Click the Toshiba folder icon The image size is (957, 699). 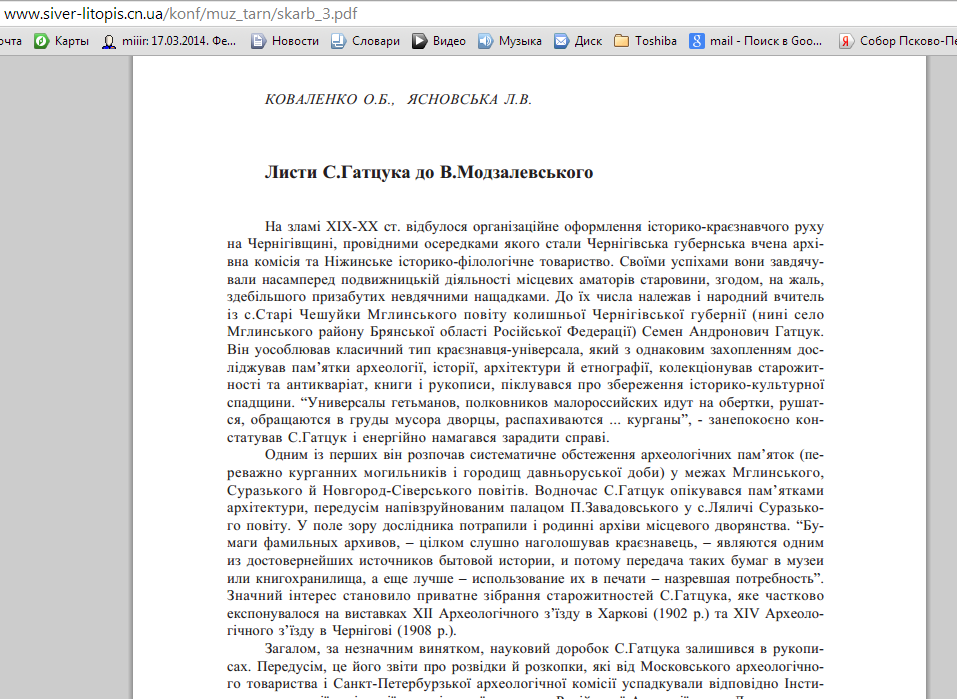click(621, 41)
